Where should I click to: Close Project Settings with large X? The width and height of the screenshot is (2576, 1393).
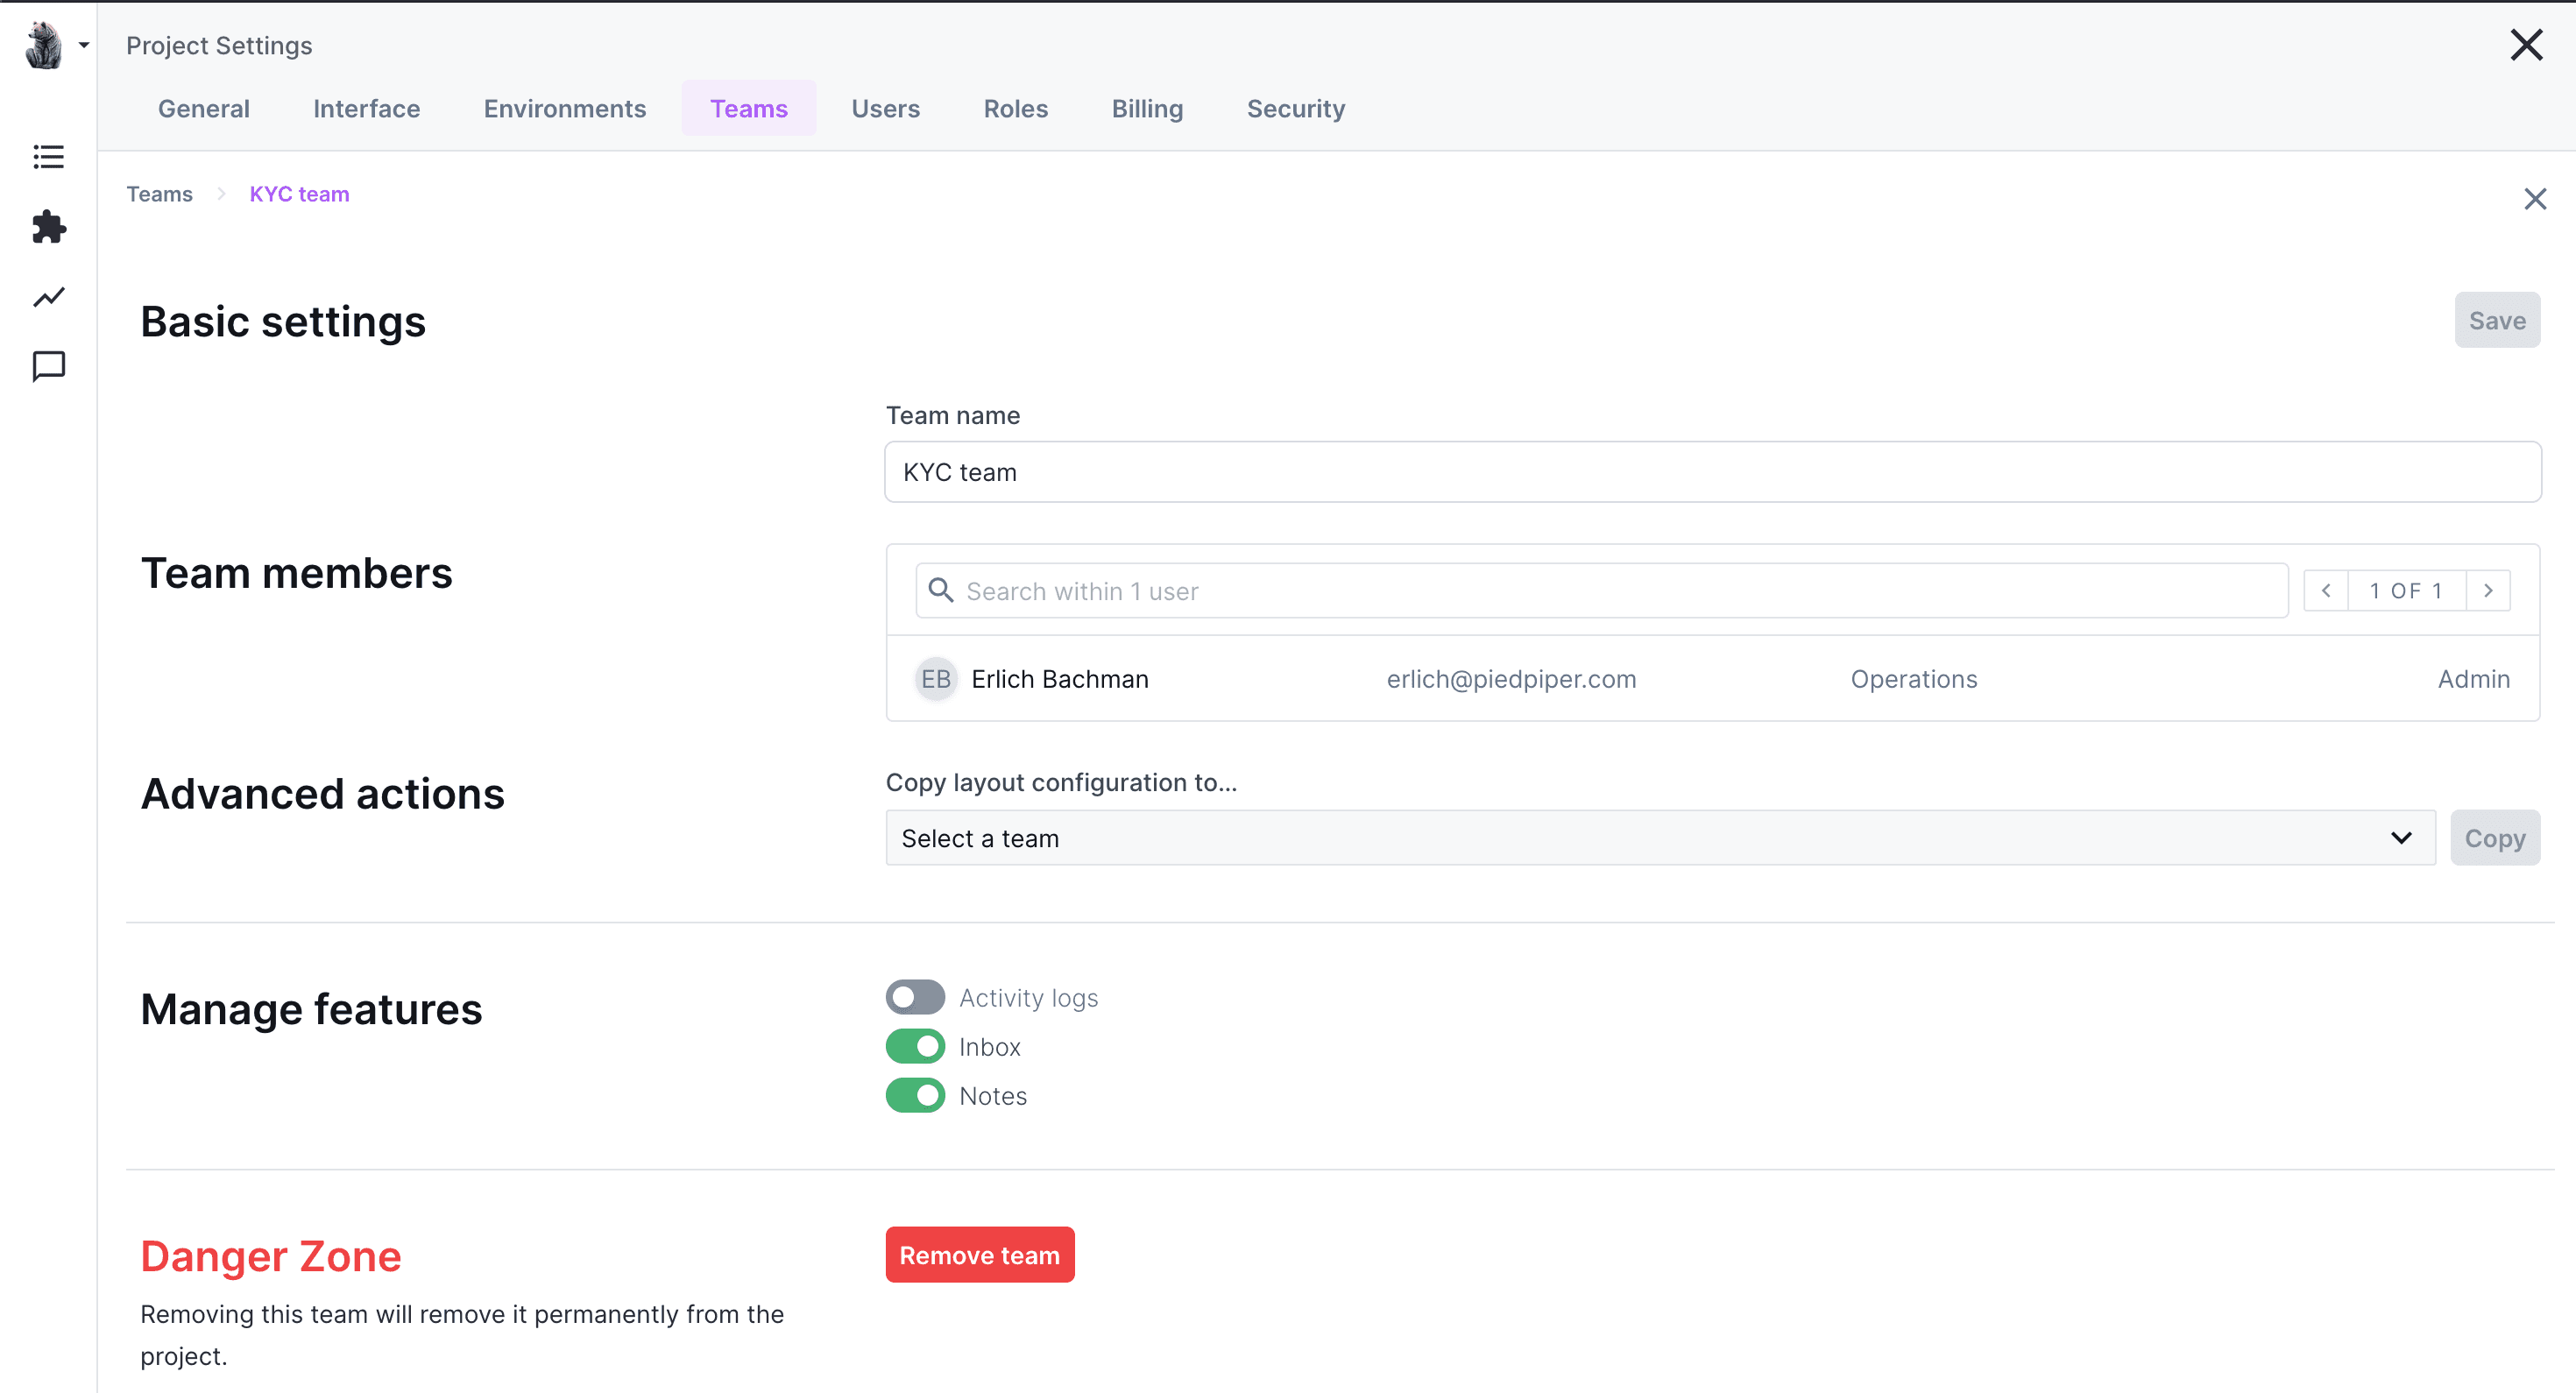pyautogui.click(x=2526, y=45)
